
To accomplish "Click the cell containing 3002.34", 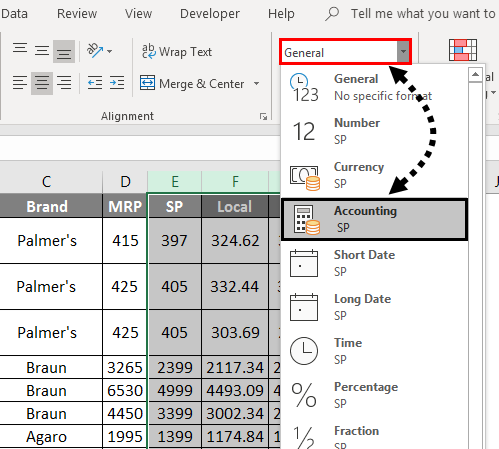I will tap(235, 413).
